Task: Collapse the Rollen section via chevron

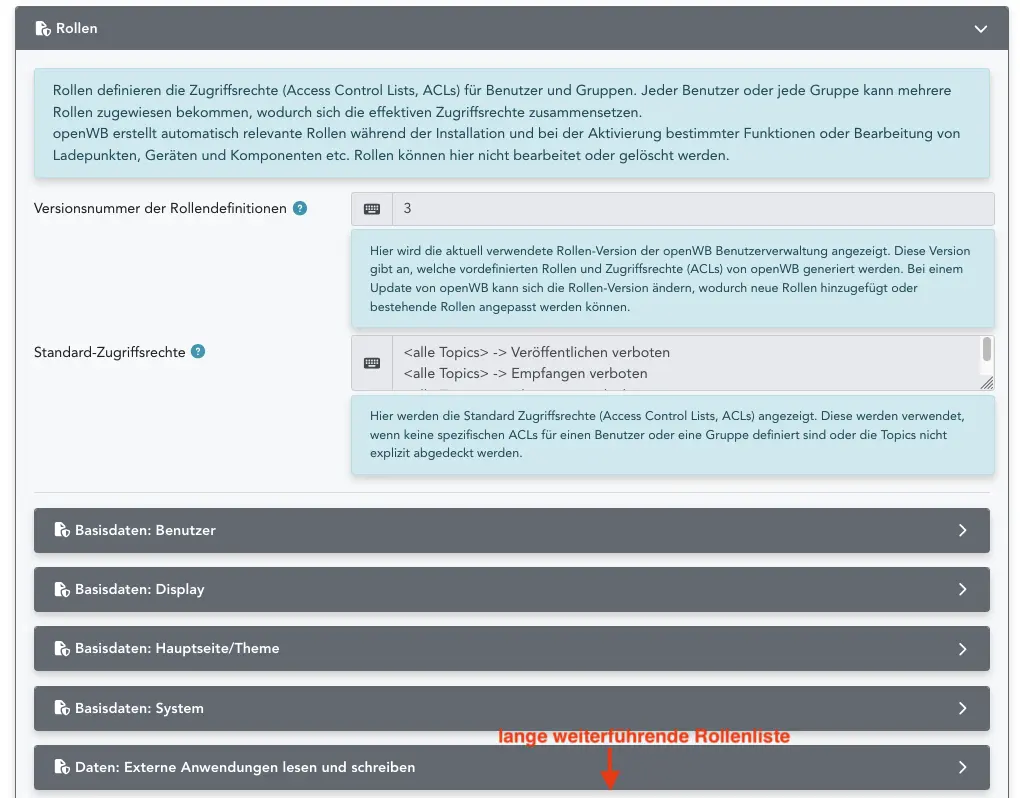Action: click(x=981, y=29)
